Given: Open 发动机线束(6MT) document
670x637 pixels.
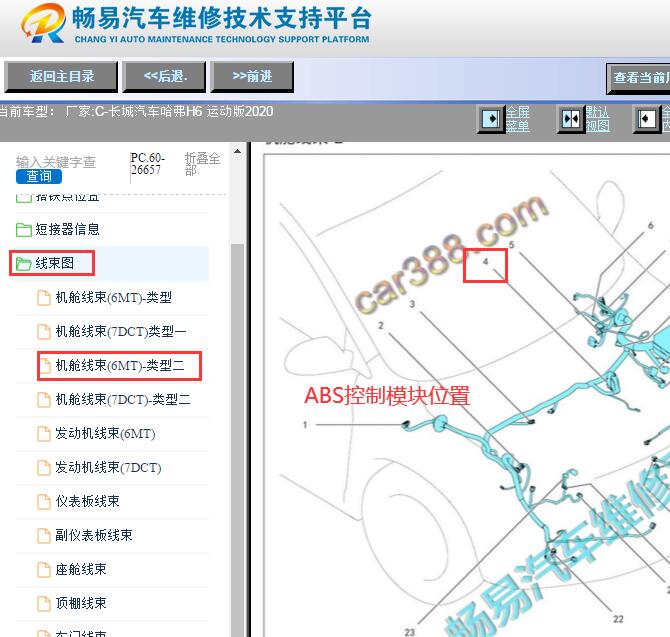Looking at the screenshot, I should tap(105, 433).
